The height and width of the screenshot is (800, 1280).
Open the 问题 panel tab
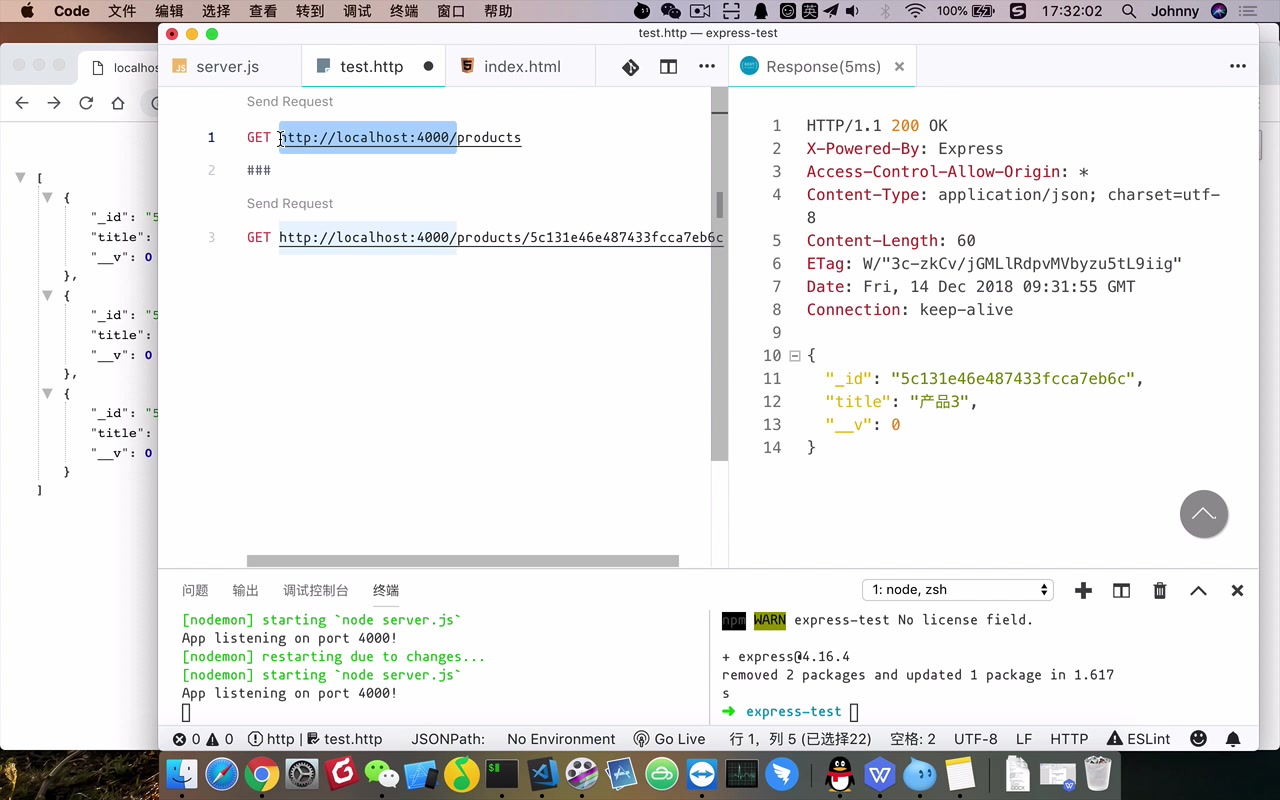click(x=195, y=590)
